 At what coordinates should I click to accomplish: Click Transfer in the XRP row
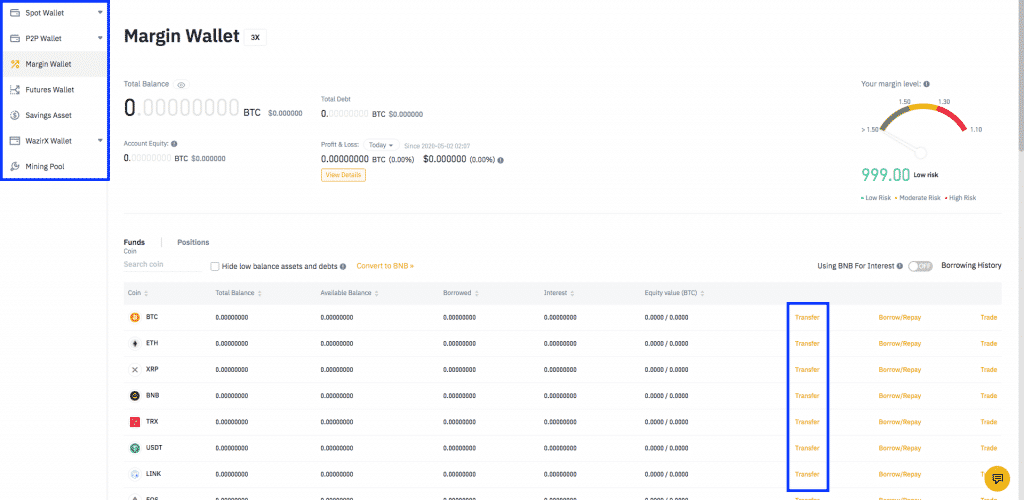[807, 369]
